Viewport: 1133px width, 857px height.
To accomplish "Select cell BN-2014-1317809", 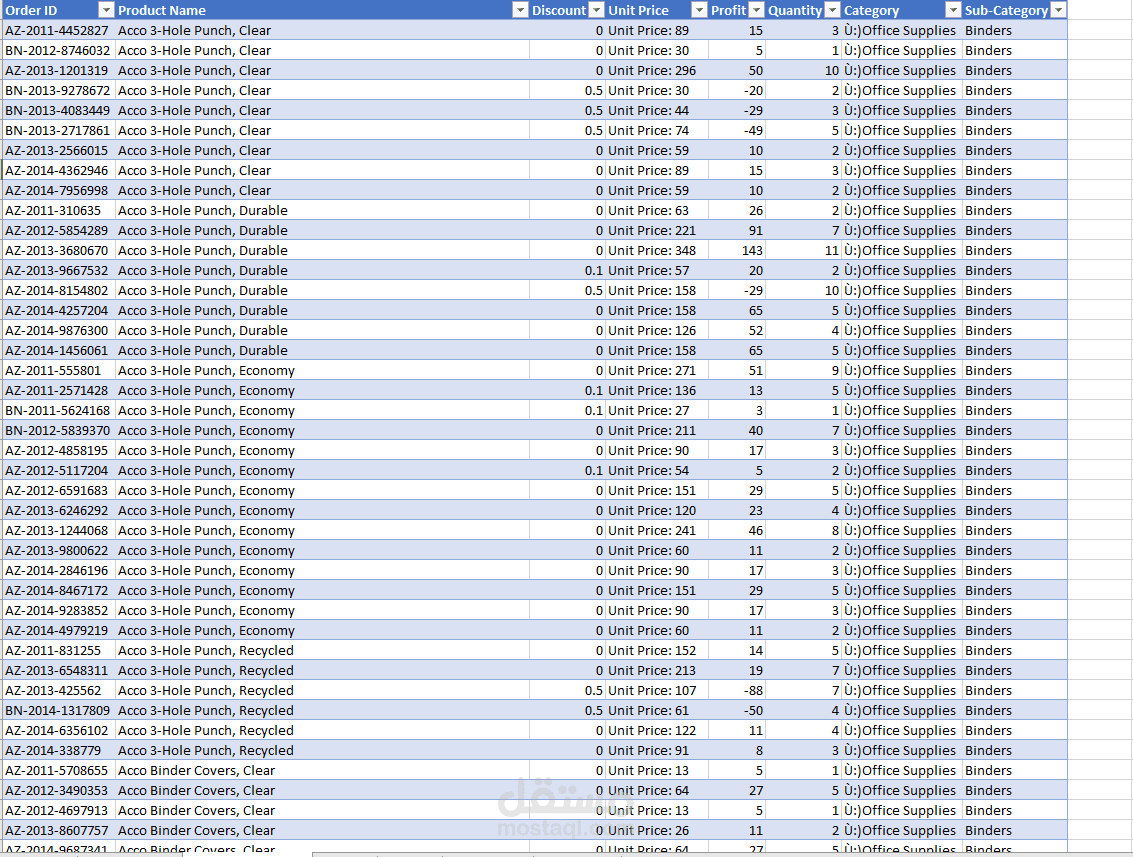I will pyautogui.click(x=59, y=710).
